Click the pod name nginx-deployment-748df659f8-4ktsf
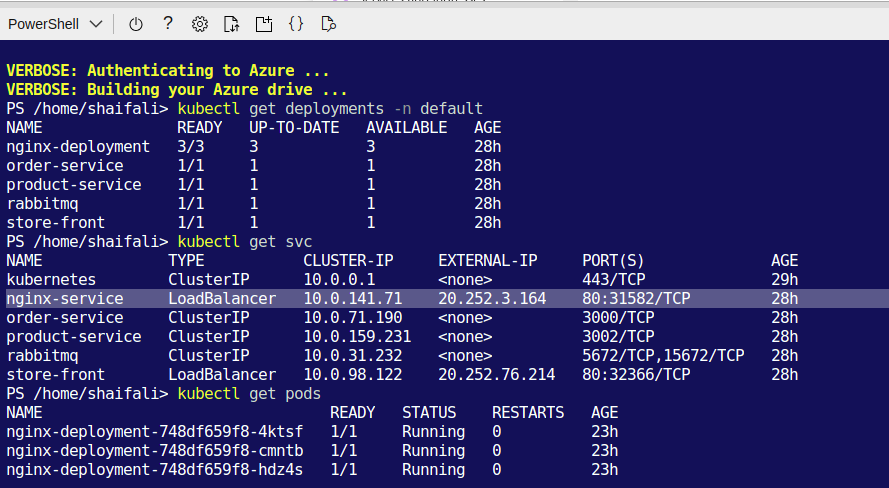The image size is (889, 488). coord(154,431)
